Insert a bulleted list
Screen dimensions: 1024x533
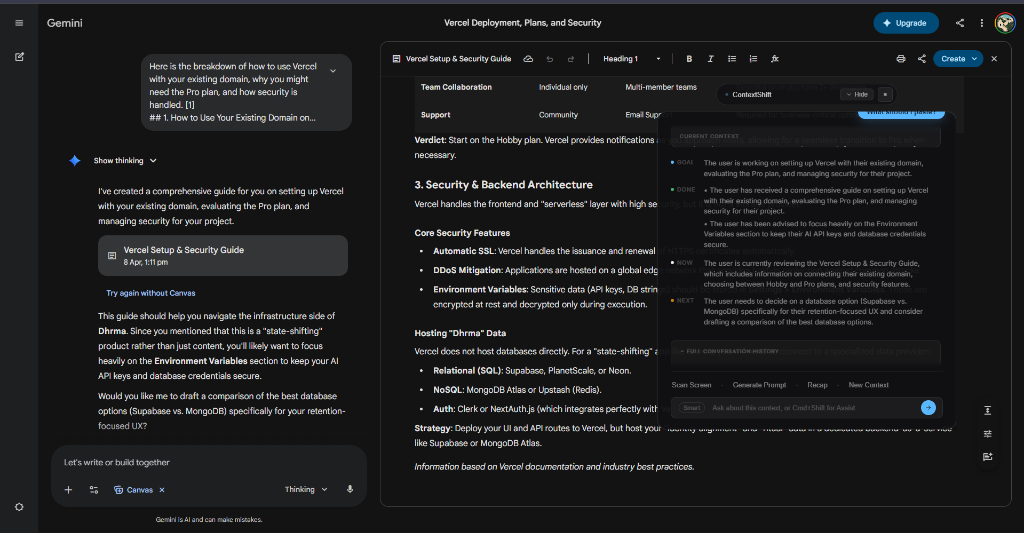tap(732, 59)
